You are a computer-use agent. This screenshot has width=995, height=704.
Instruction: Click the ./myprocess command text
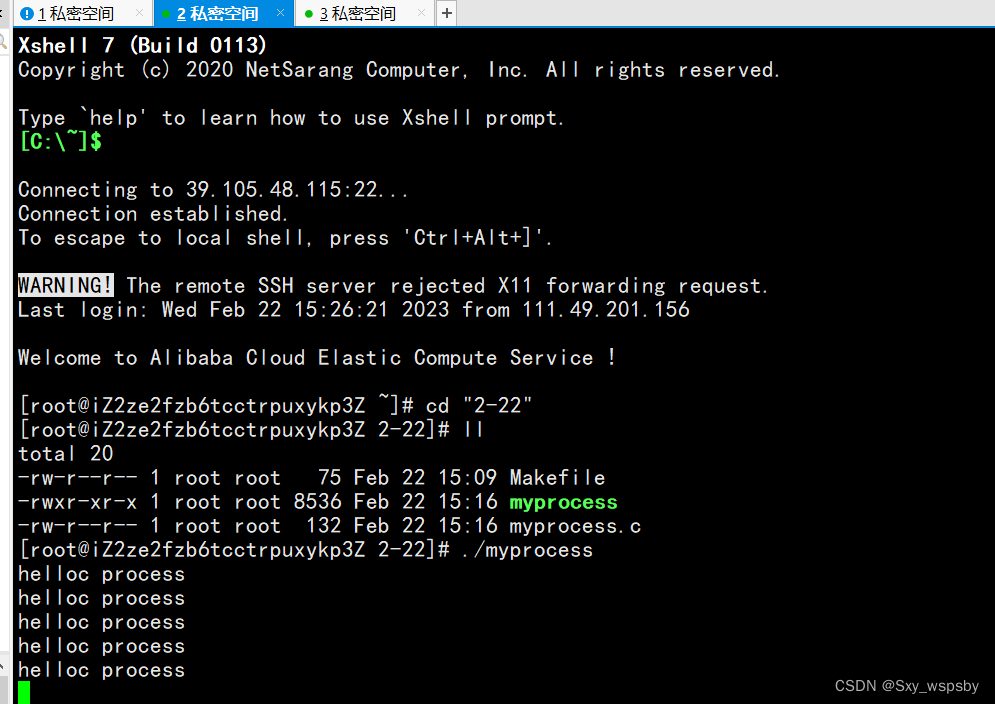tap(527, 550)
